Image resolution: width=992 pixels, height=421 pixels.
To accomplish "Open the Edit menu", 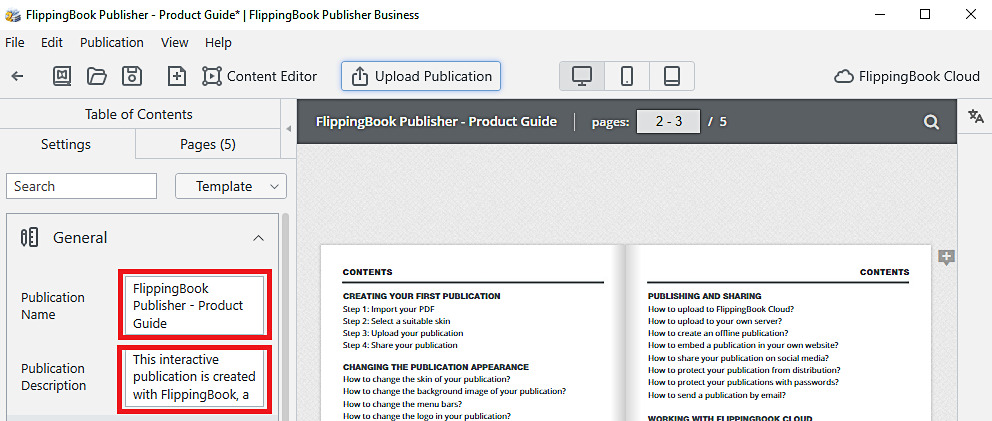I will pos(52,42).
